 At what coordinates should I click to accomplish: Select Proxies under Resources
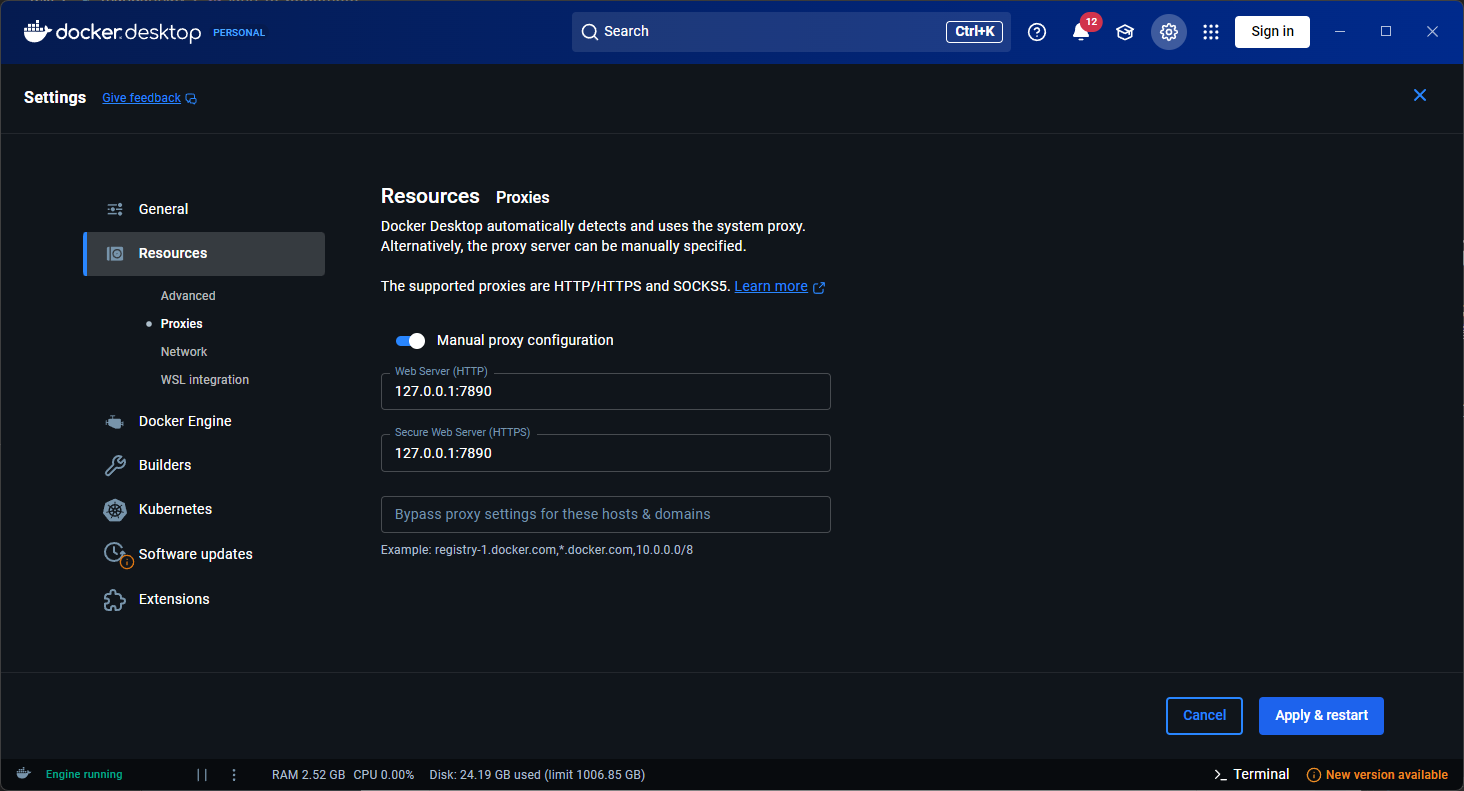181,324
